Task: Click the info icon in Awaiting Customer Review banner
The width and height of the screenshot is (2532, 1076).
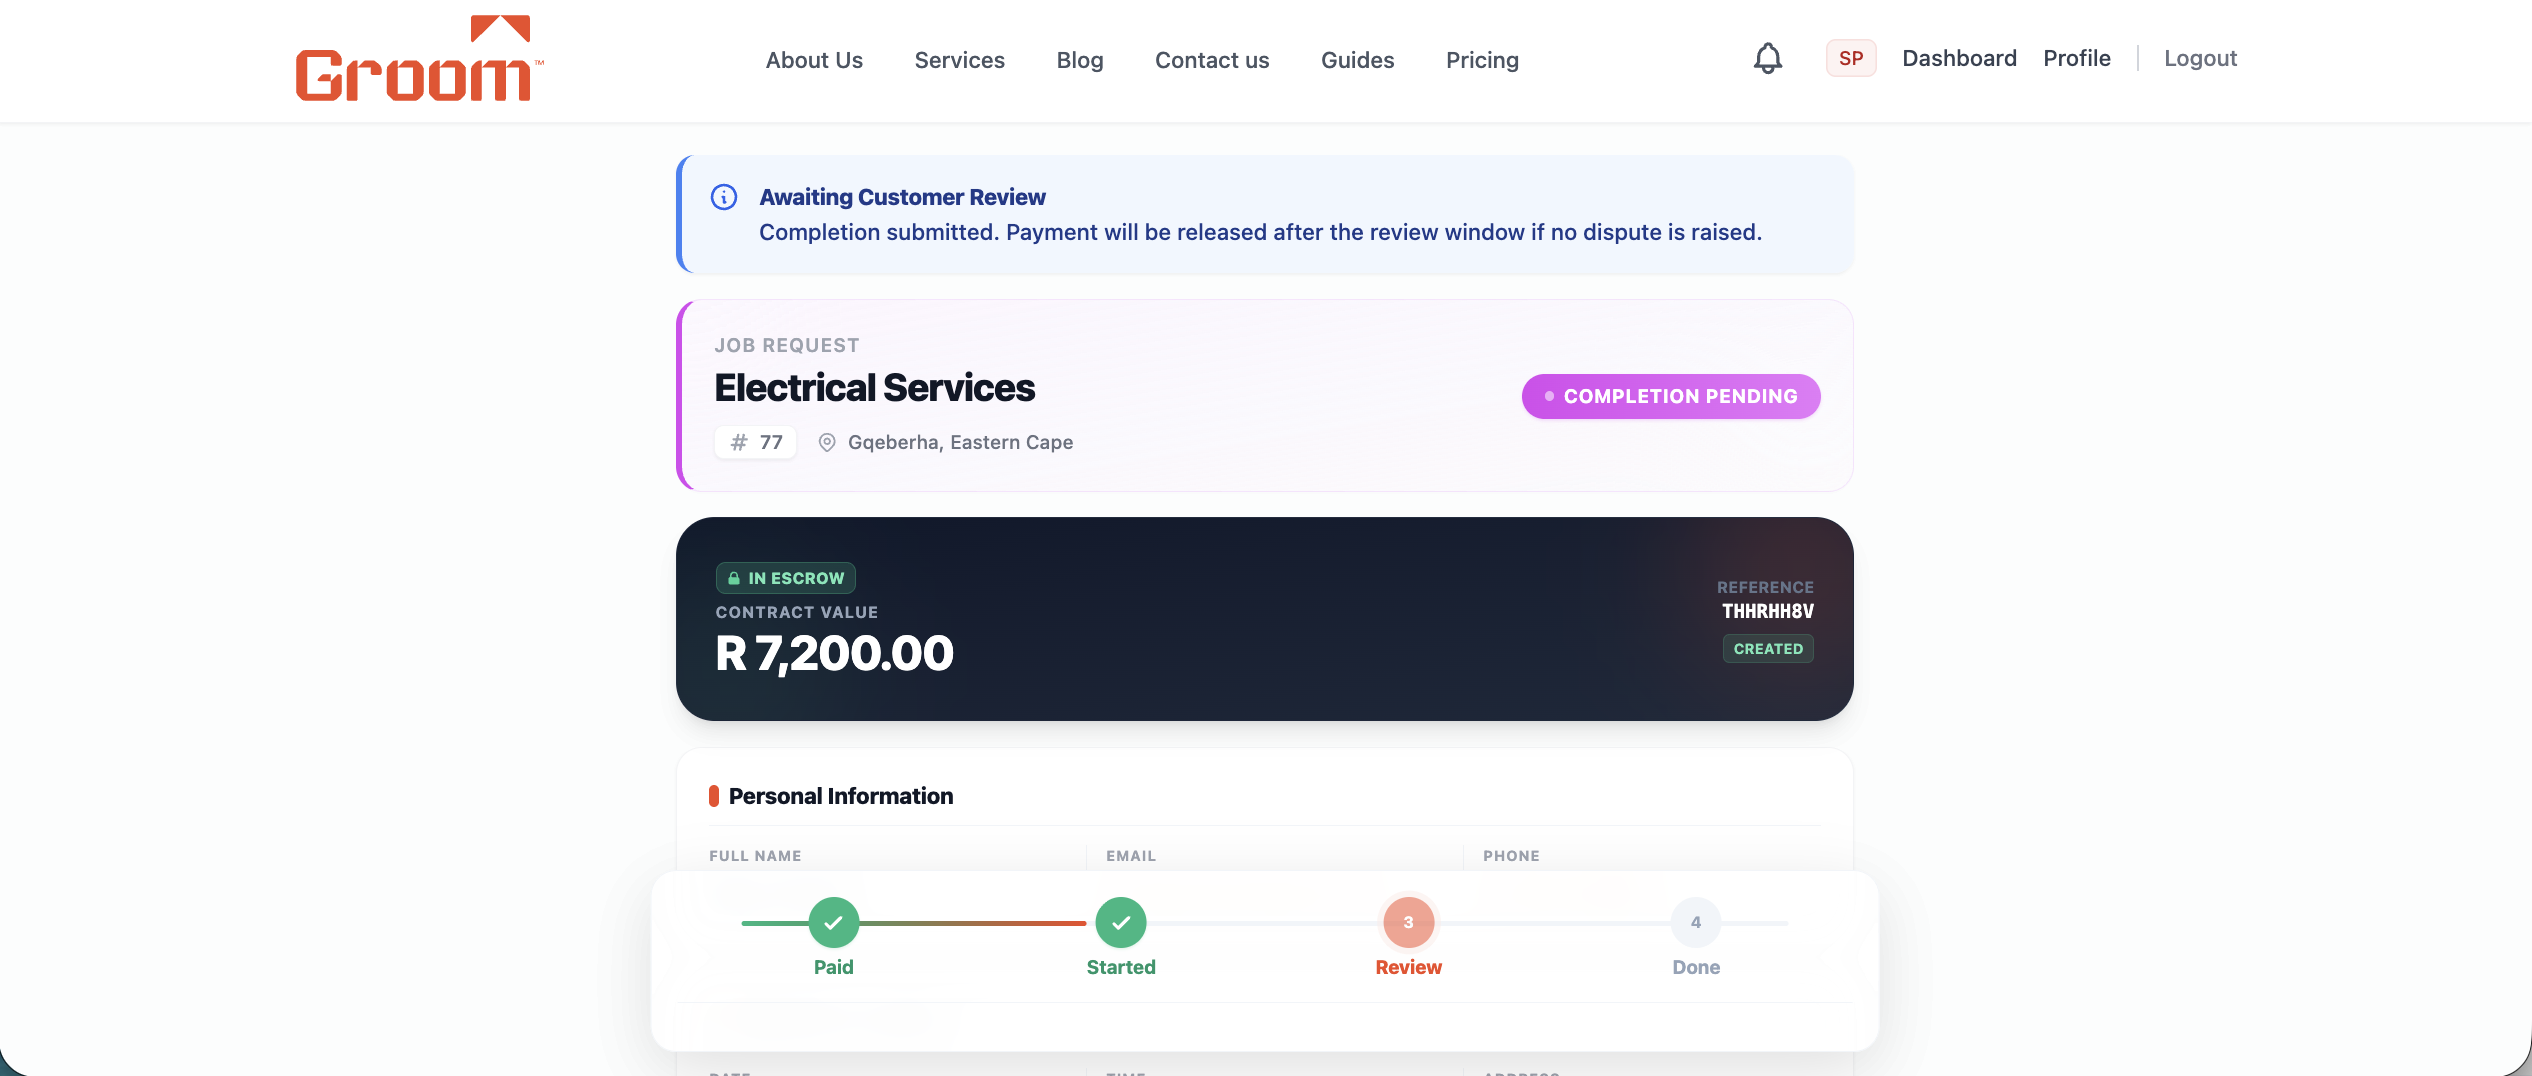Action: (x=724, y=197)
